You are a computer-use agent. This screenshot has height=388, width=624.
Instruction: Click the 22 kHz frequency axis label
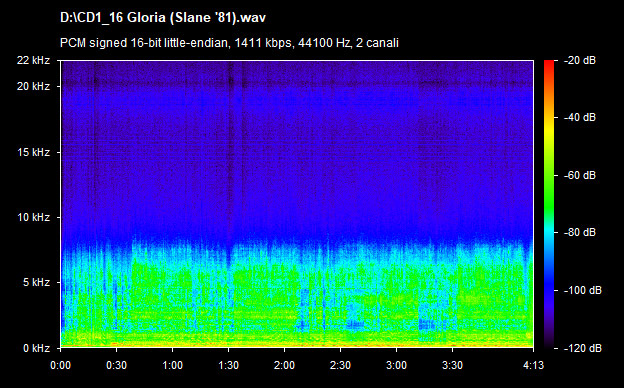pyautogui.click(x=33, y=60)
